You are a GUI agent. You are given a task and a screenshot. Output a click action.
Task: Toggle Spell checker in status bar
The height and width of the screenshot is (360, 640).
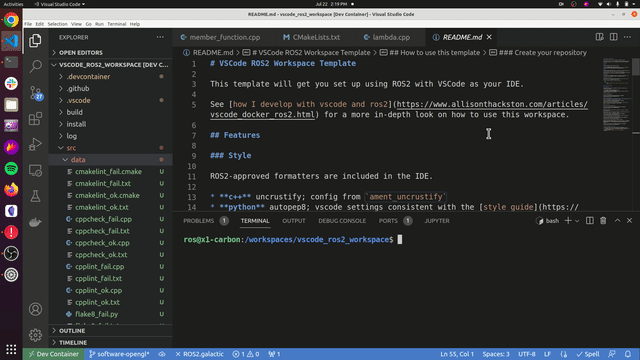pos(588,354)
